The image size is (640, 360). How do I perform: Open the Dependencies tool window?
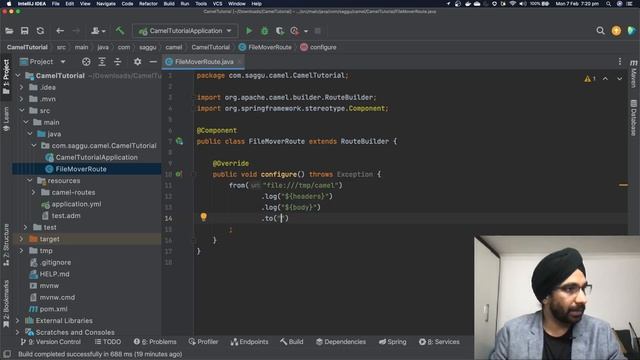[341, 342]
